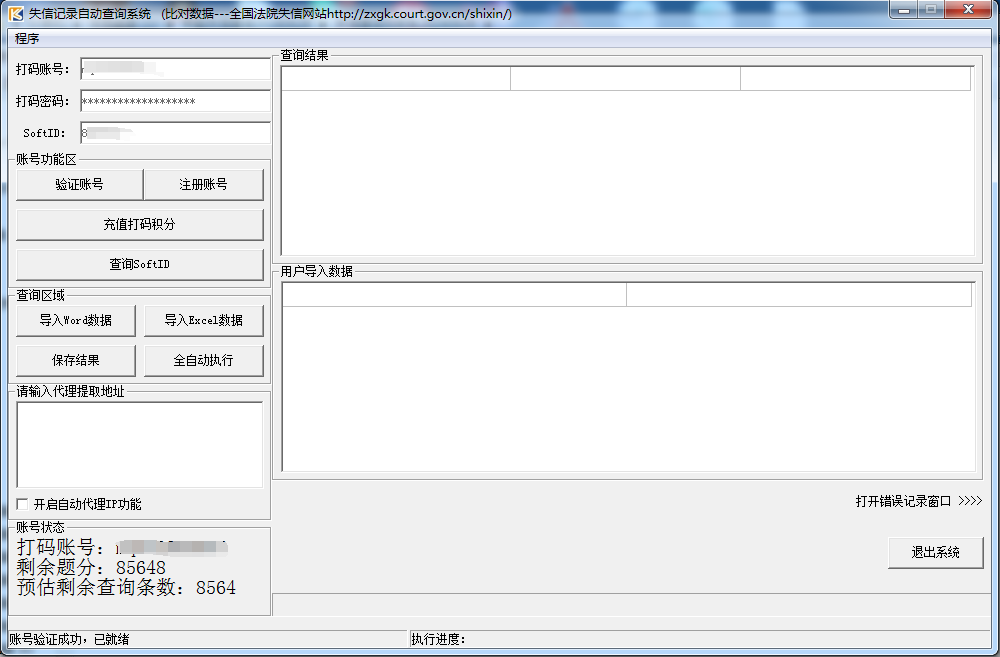Start 全自动执行 button
The width and height of the screenshot is (1000, 657).
[204, 360]
